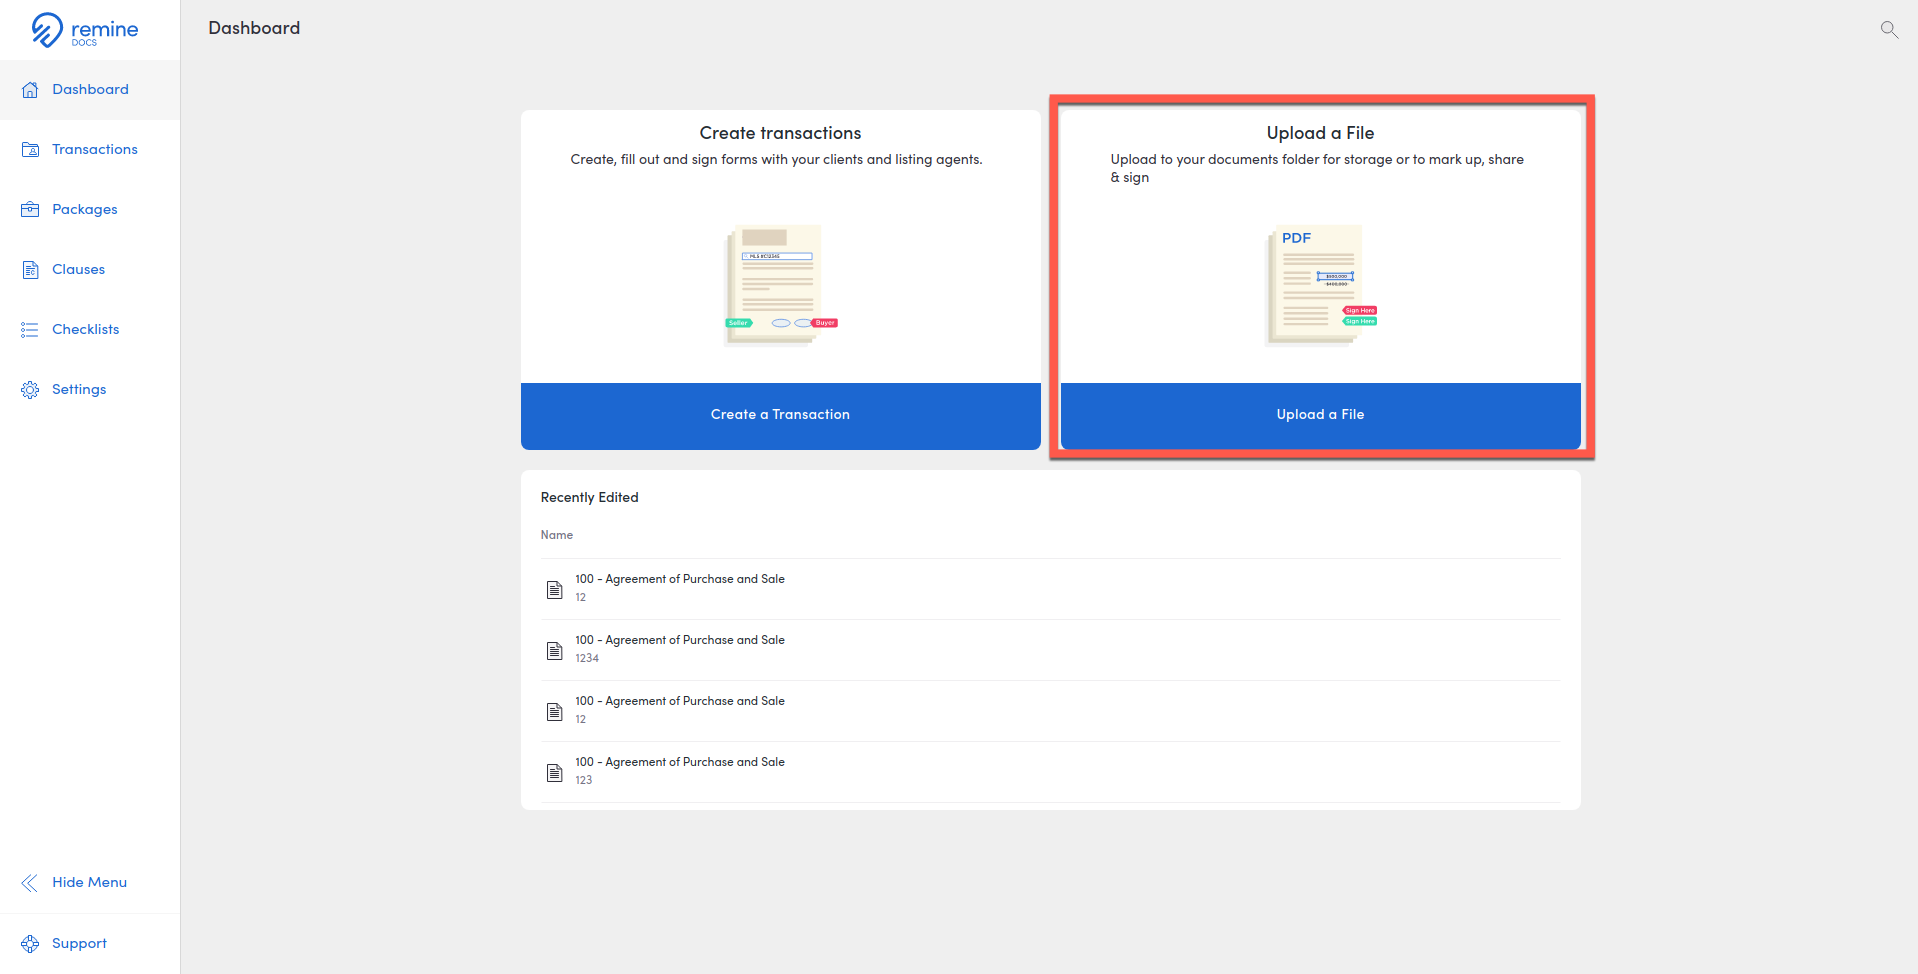Click the Packages briefcase icon
1918x974 pixels.
(x=30, y=210)
